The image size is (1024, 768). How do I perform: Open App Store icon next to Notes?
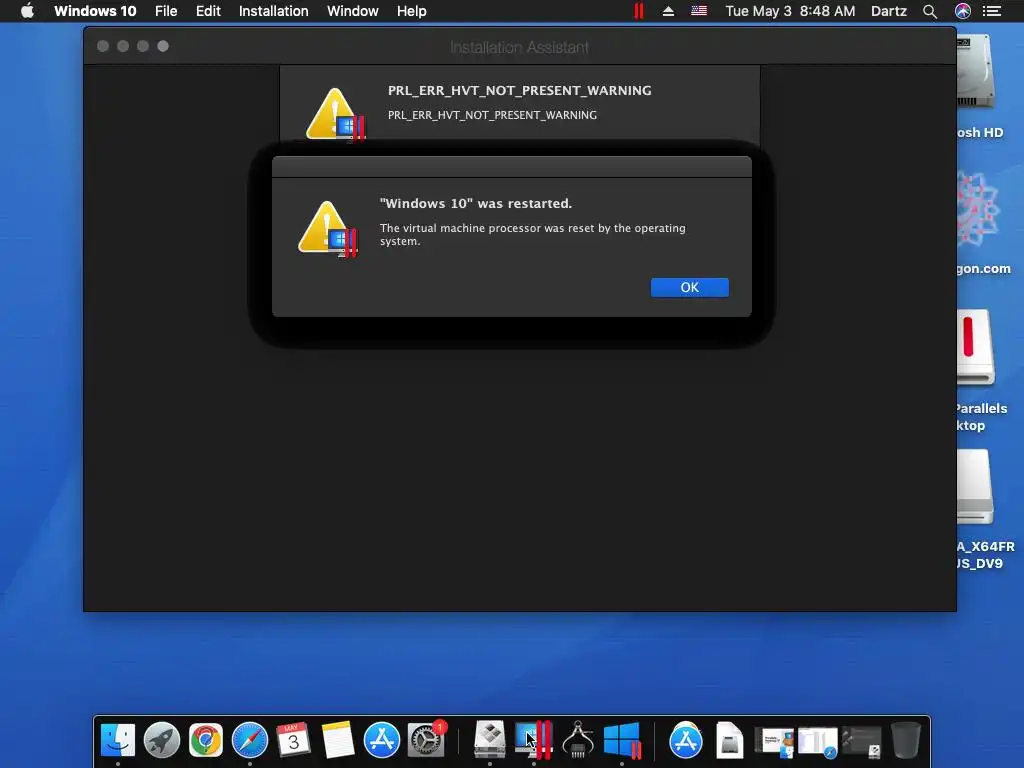point(381,740)
